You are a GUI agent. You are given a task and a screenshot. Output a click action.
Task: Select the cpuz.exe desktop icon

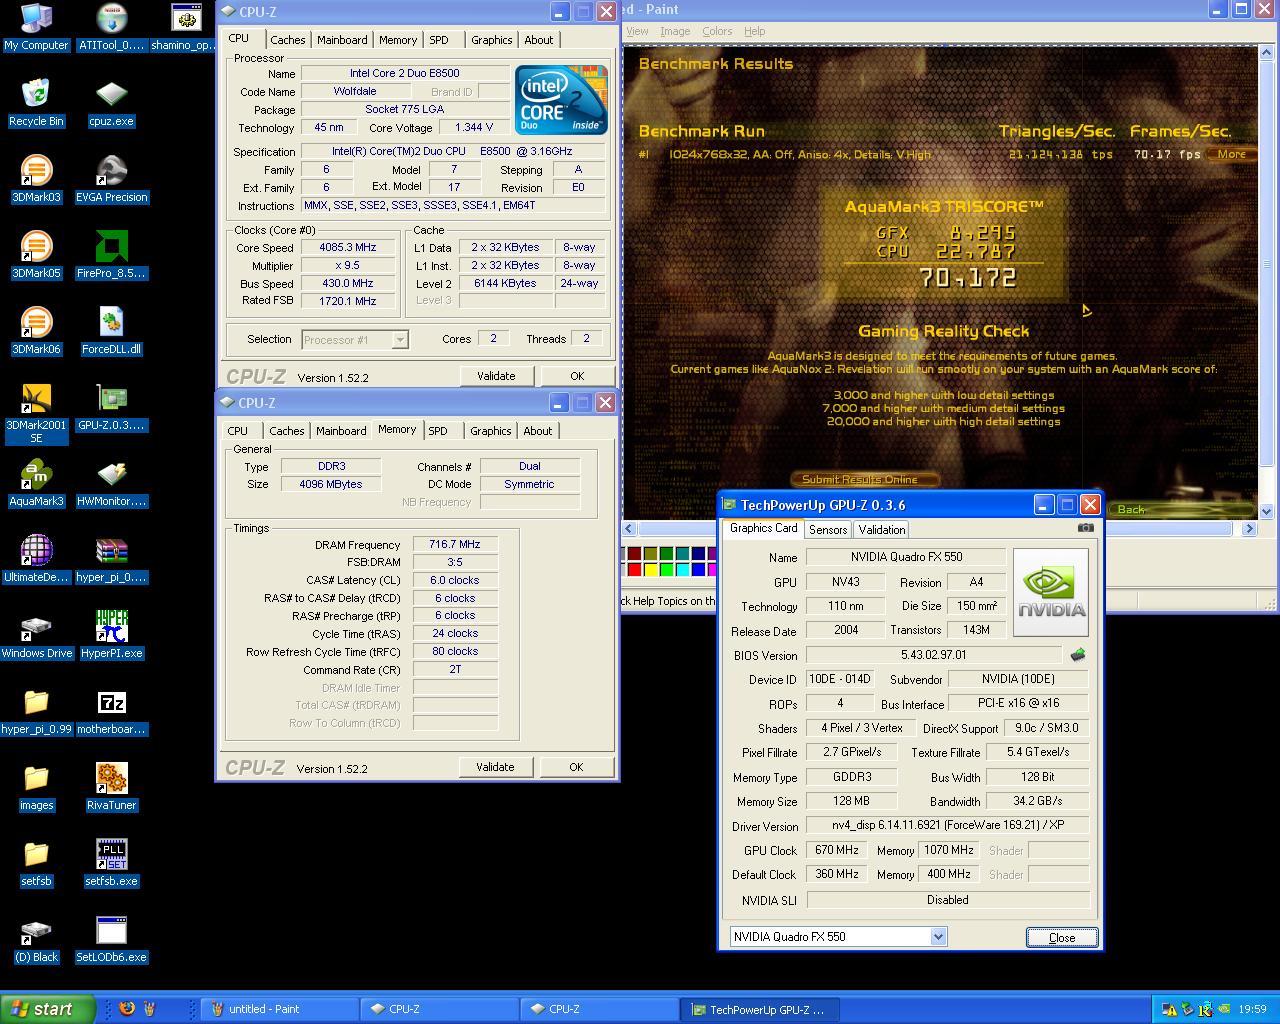pos(112,103)
